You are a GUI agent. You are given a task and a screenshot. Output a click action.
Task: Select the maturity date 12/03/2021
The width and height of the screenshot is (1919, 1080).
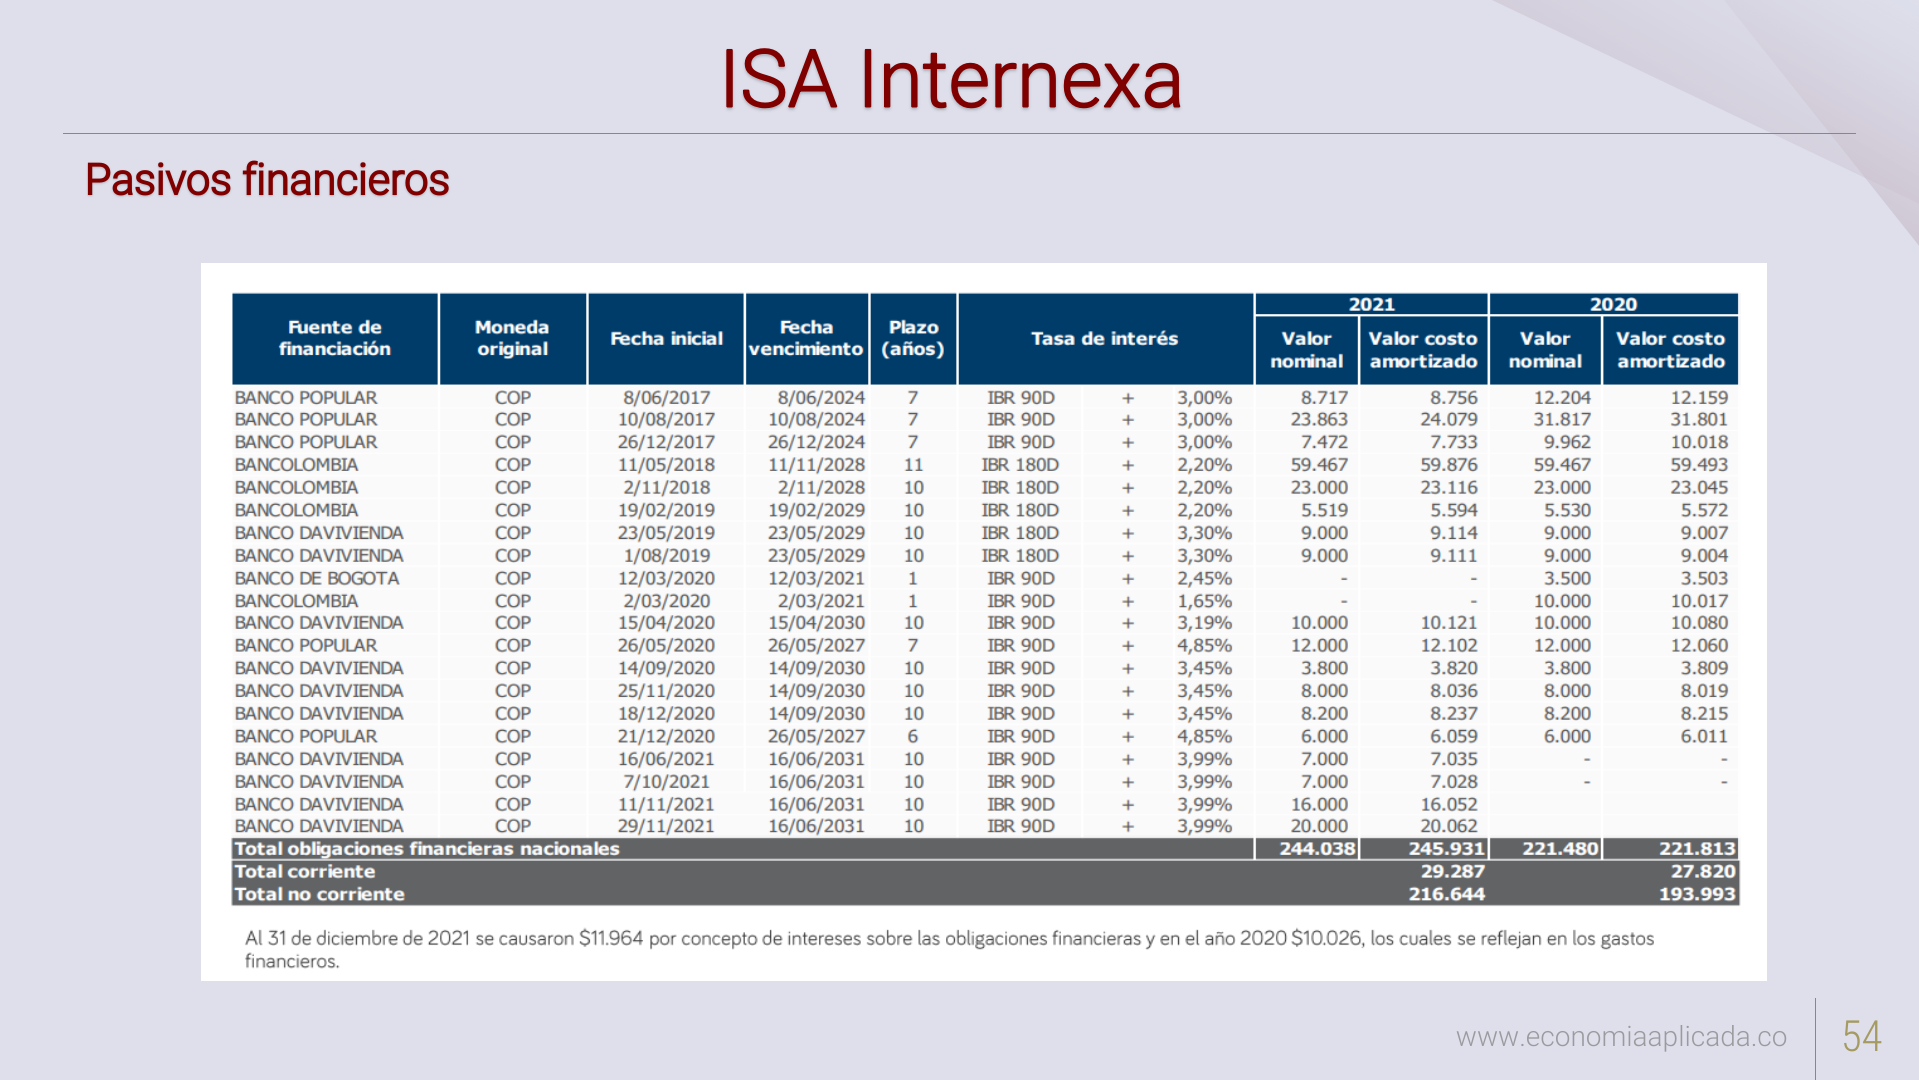[816, 578]
